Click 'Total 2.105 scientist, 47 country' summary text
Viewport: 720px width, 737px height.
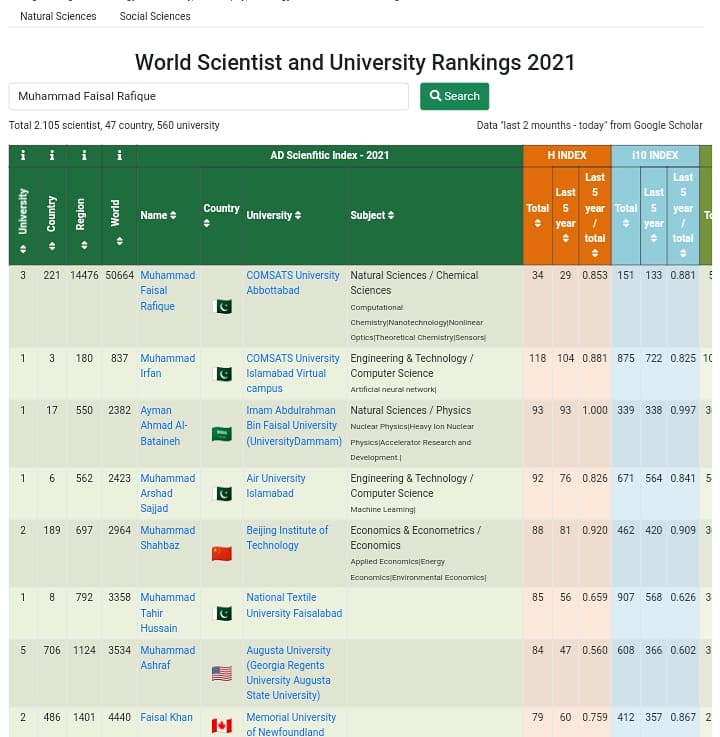tap(114, 125)
